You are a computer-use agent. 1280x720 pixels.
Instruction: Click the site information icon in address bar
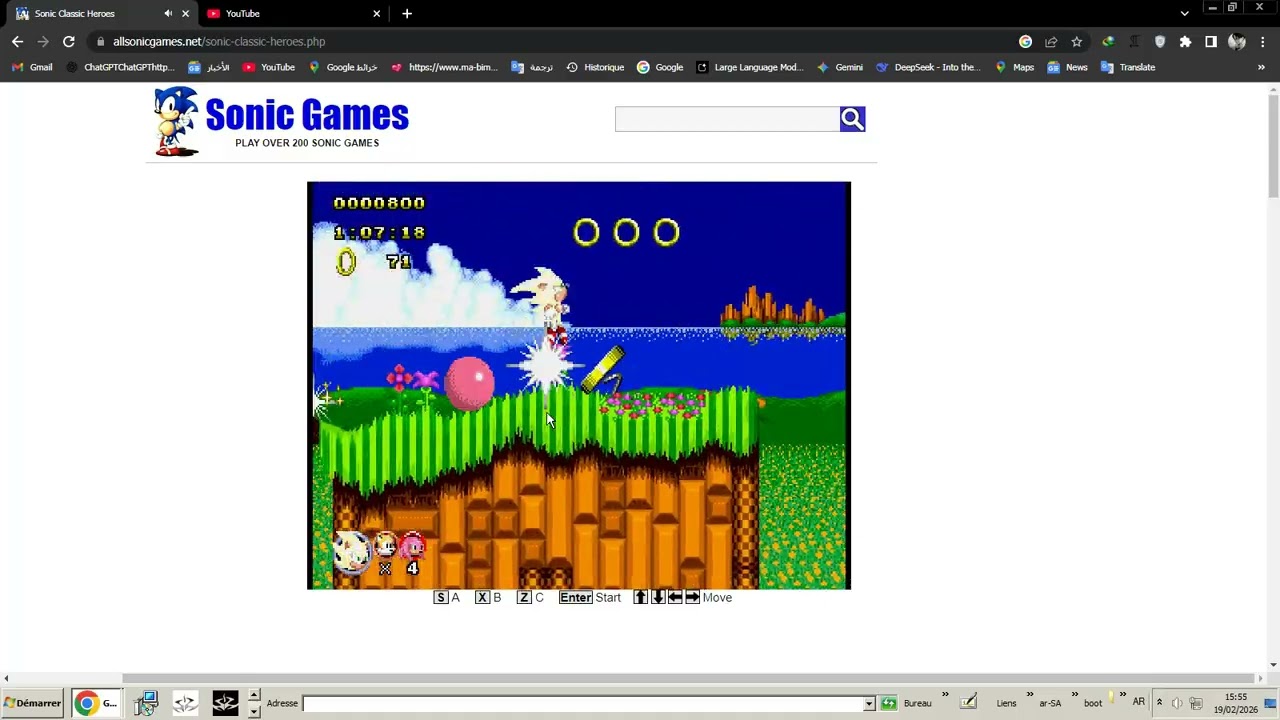(100, 41)
